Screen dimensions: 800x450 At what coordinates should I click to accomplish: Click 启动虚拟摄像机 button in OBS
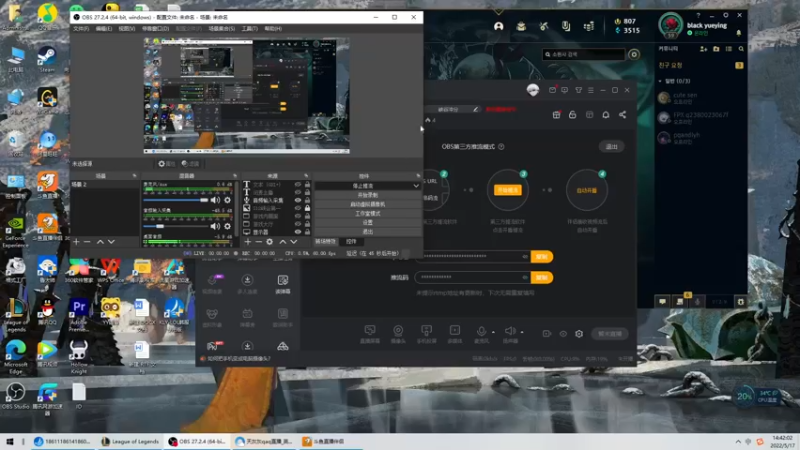tap(367, 204)
